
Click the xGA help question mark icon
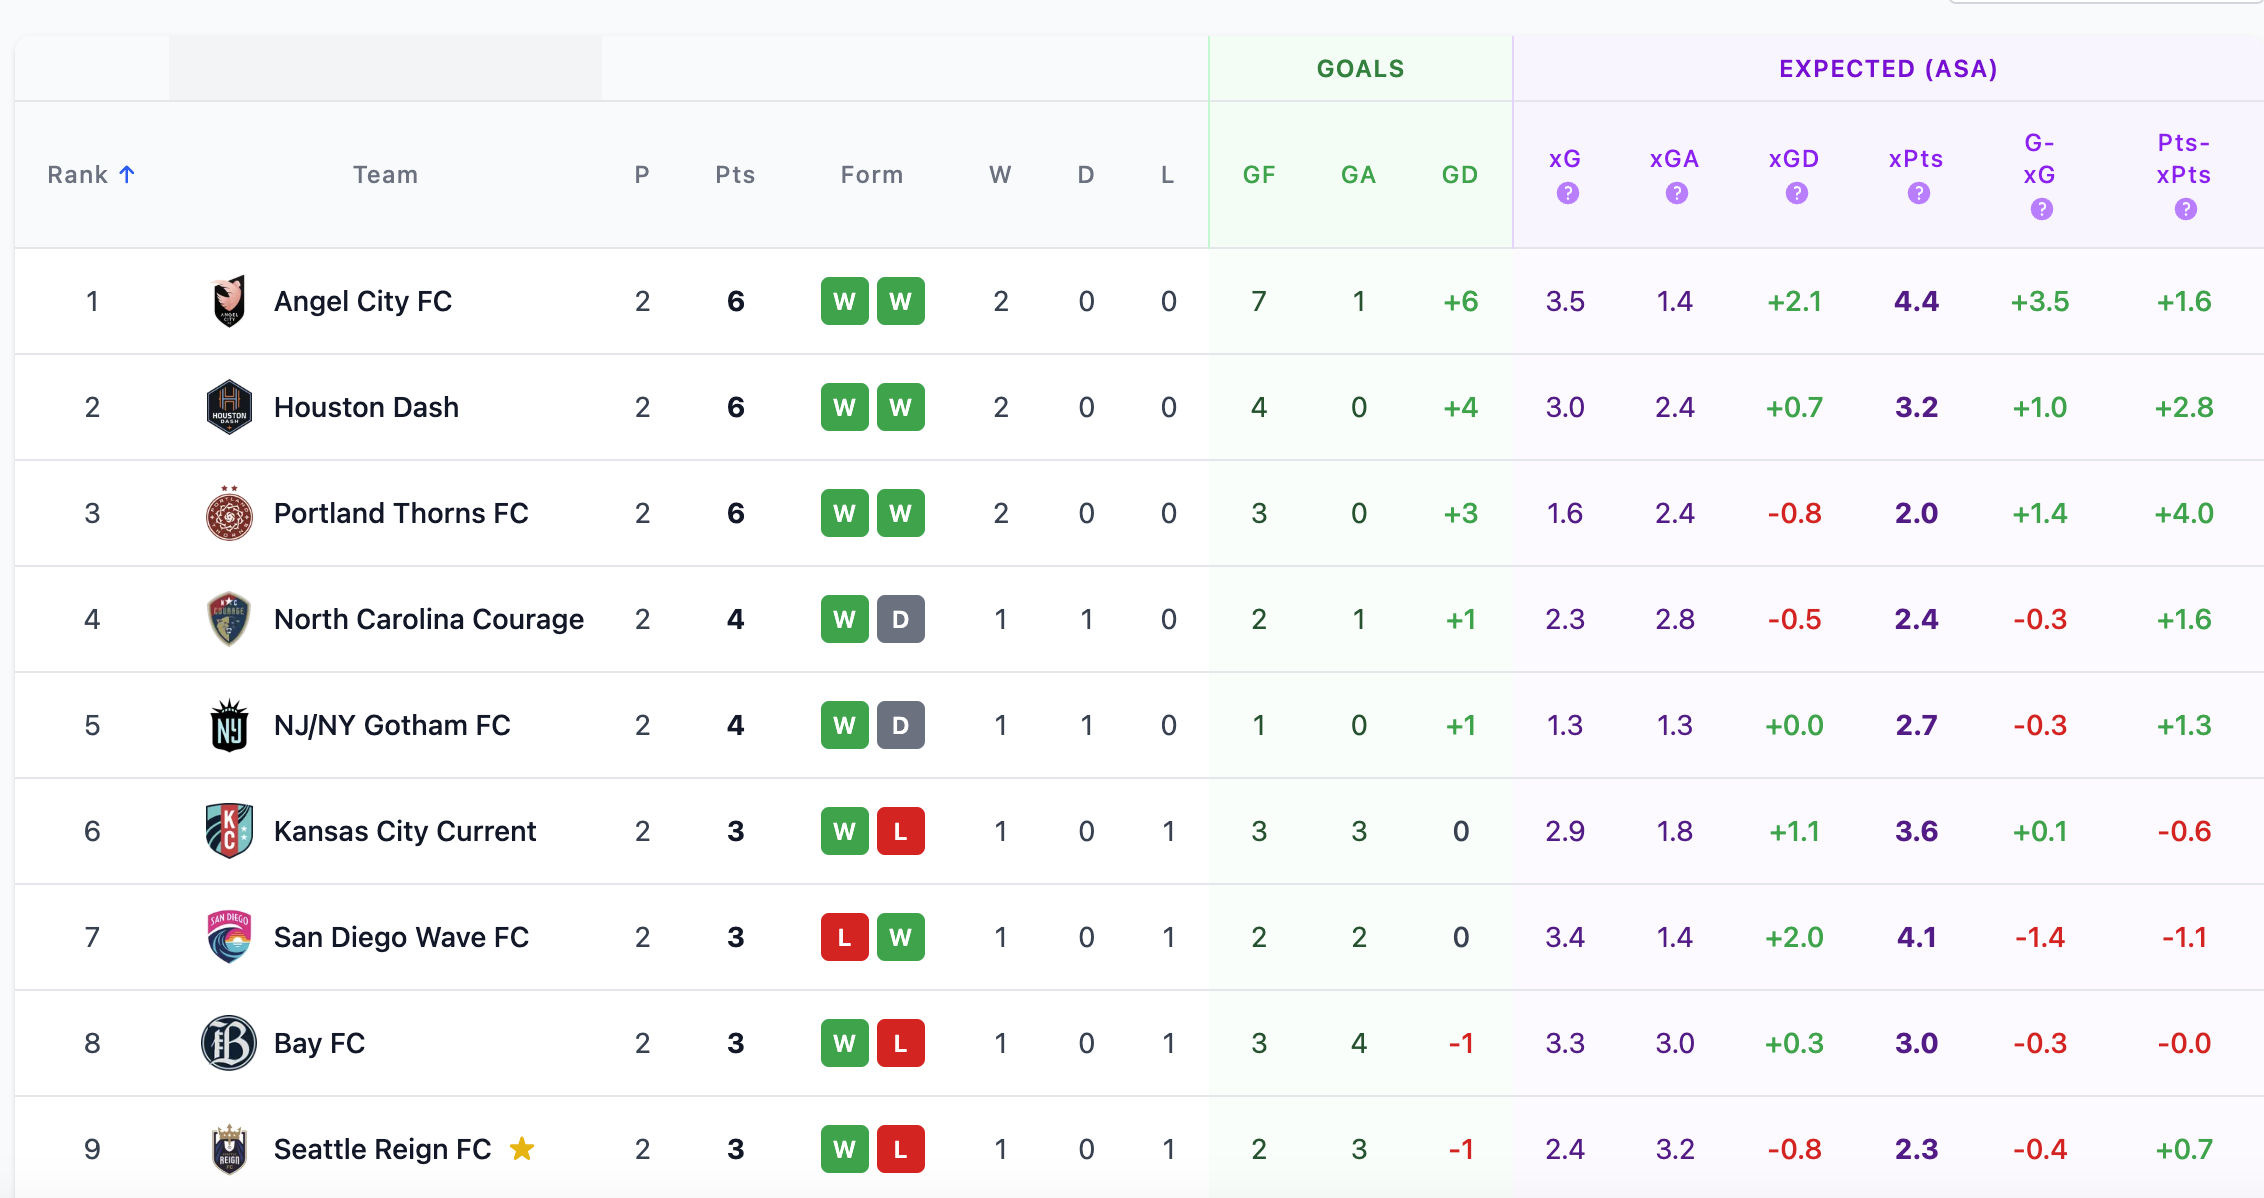[1676, 194]
